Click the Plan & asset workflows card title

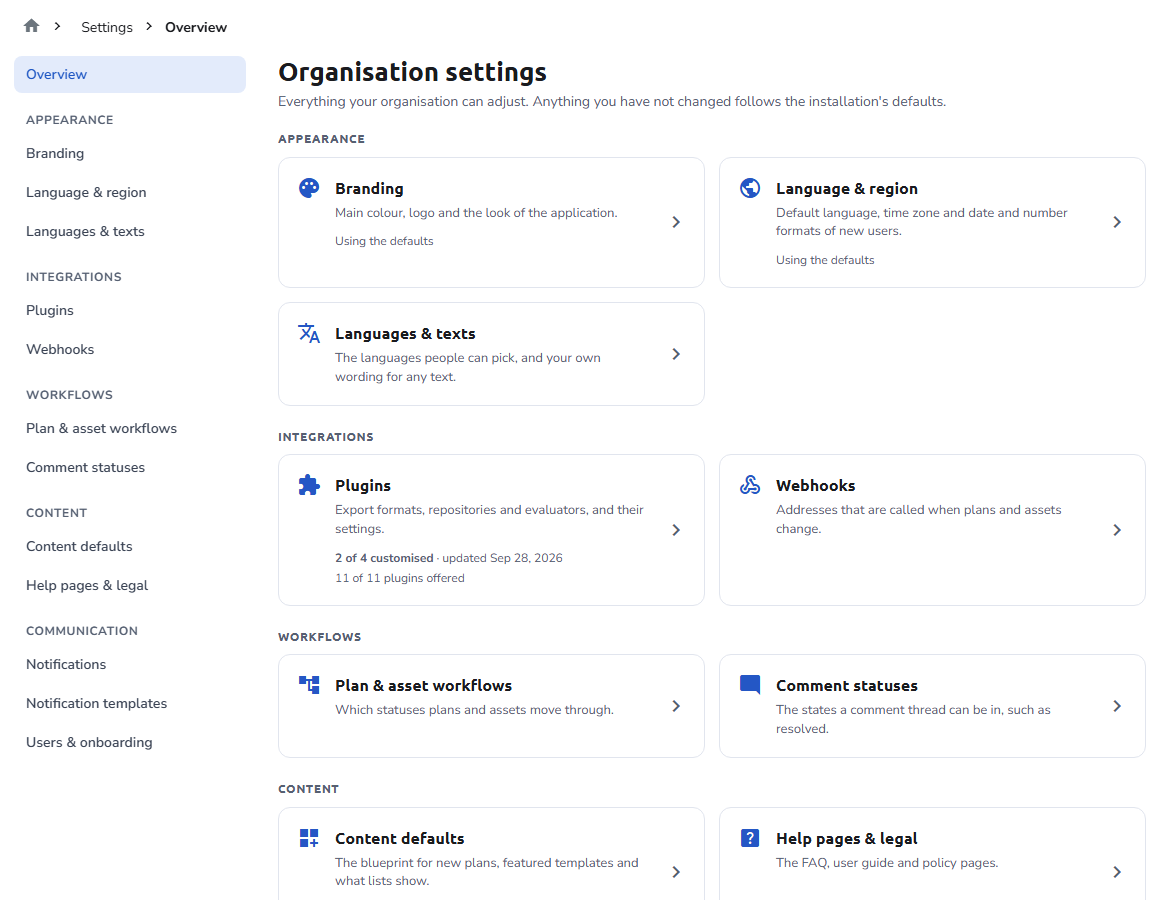pos(423,686)
